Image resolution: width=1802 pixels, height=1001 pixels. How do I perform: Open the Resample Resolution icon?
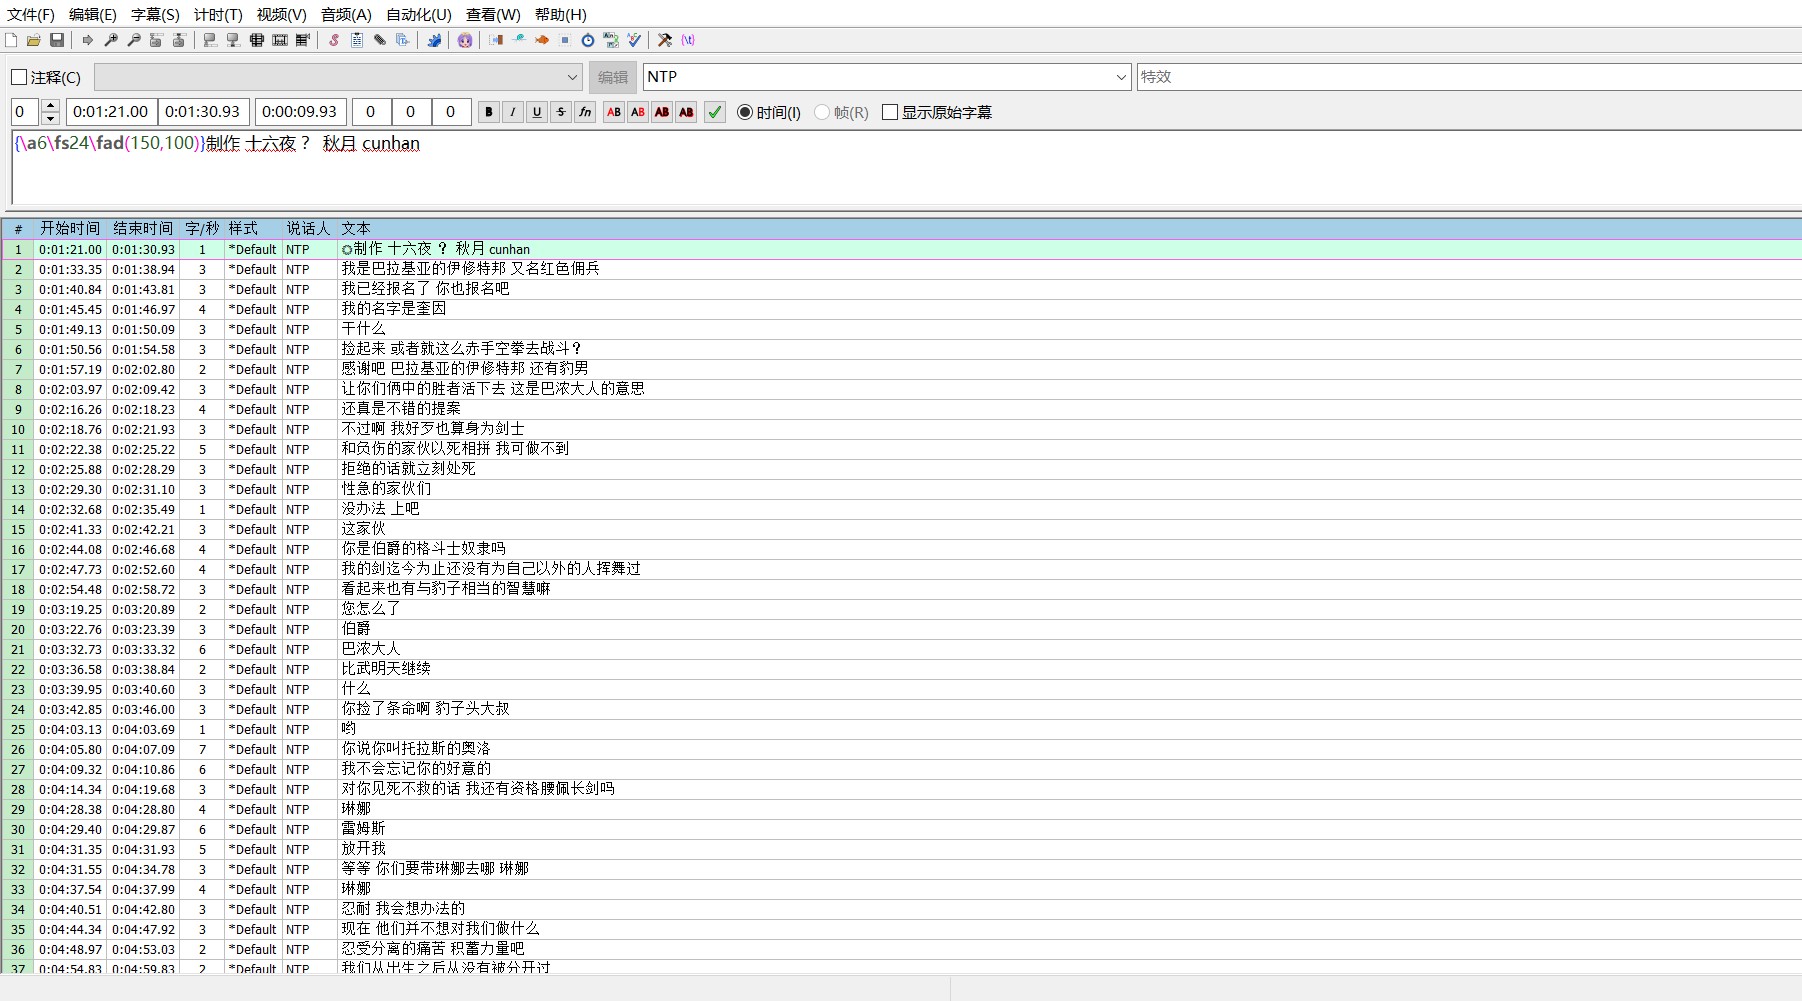pyautogui.click(x=565, y=40)
